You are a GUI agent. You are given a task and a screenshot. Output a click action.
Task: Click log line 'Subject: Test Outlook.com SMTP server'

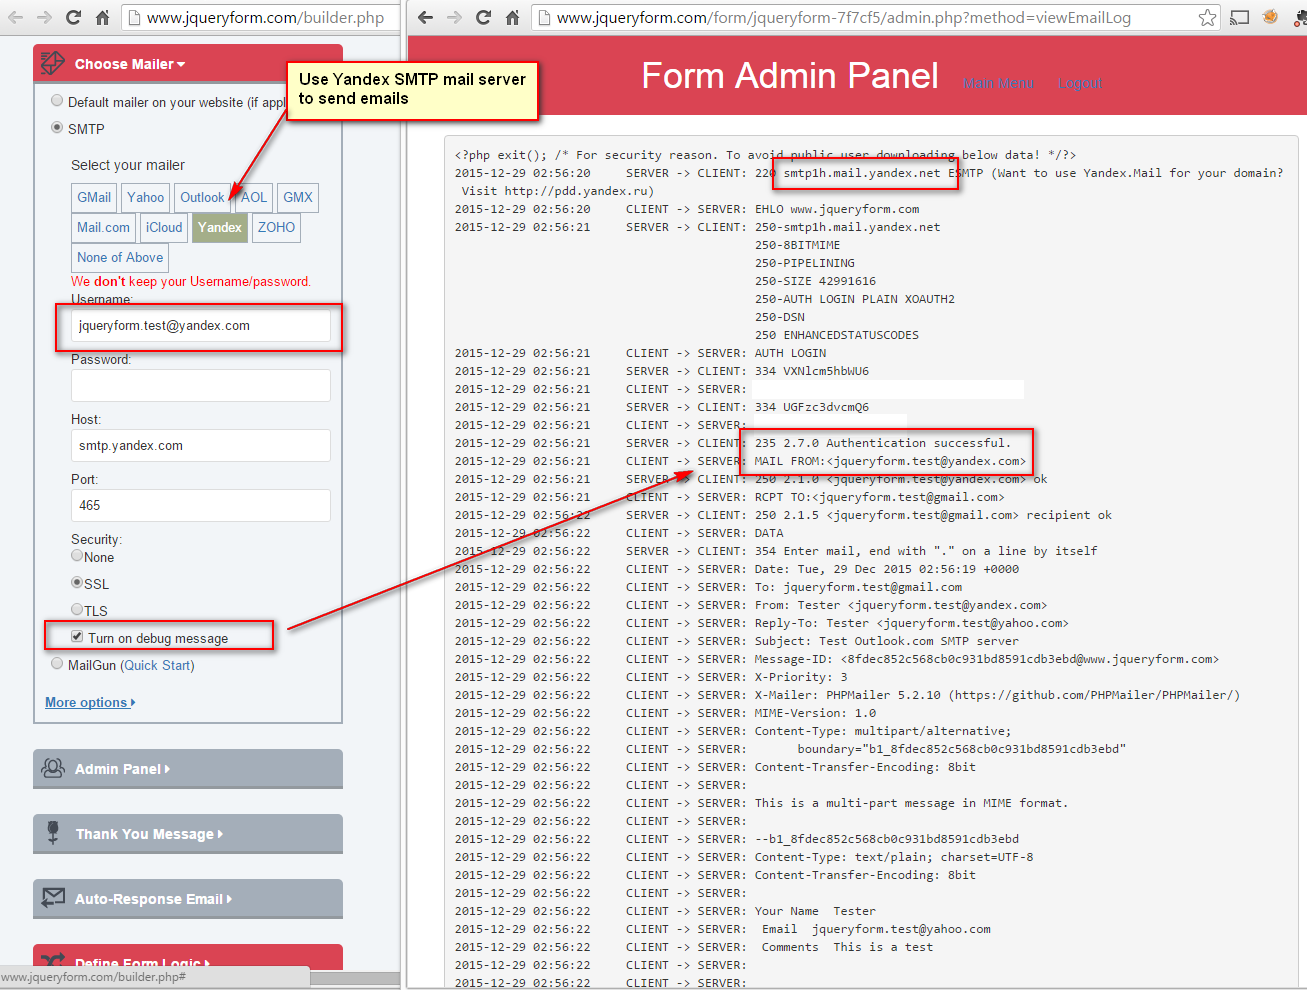(x=886, y=641)
